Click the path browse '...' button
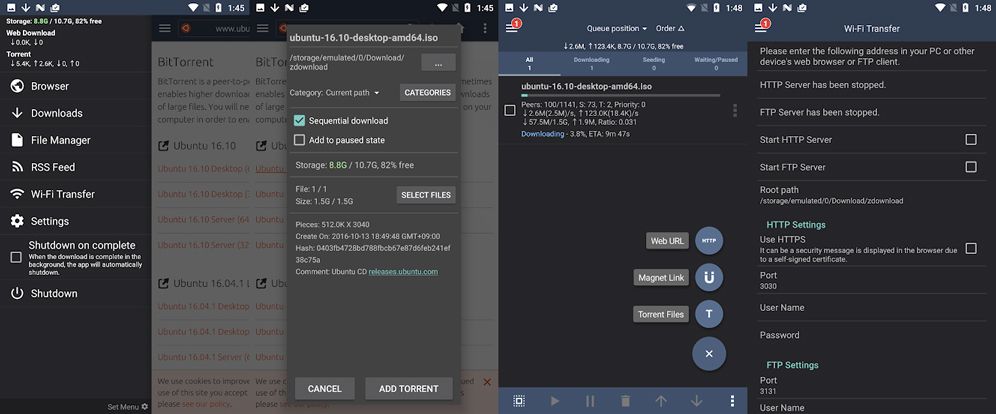Screen dimensions: 996x414 click(438, 63)
